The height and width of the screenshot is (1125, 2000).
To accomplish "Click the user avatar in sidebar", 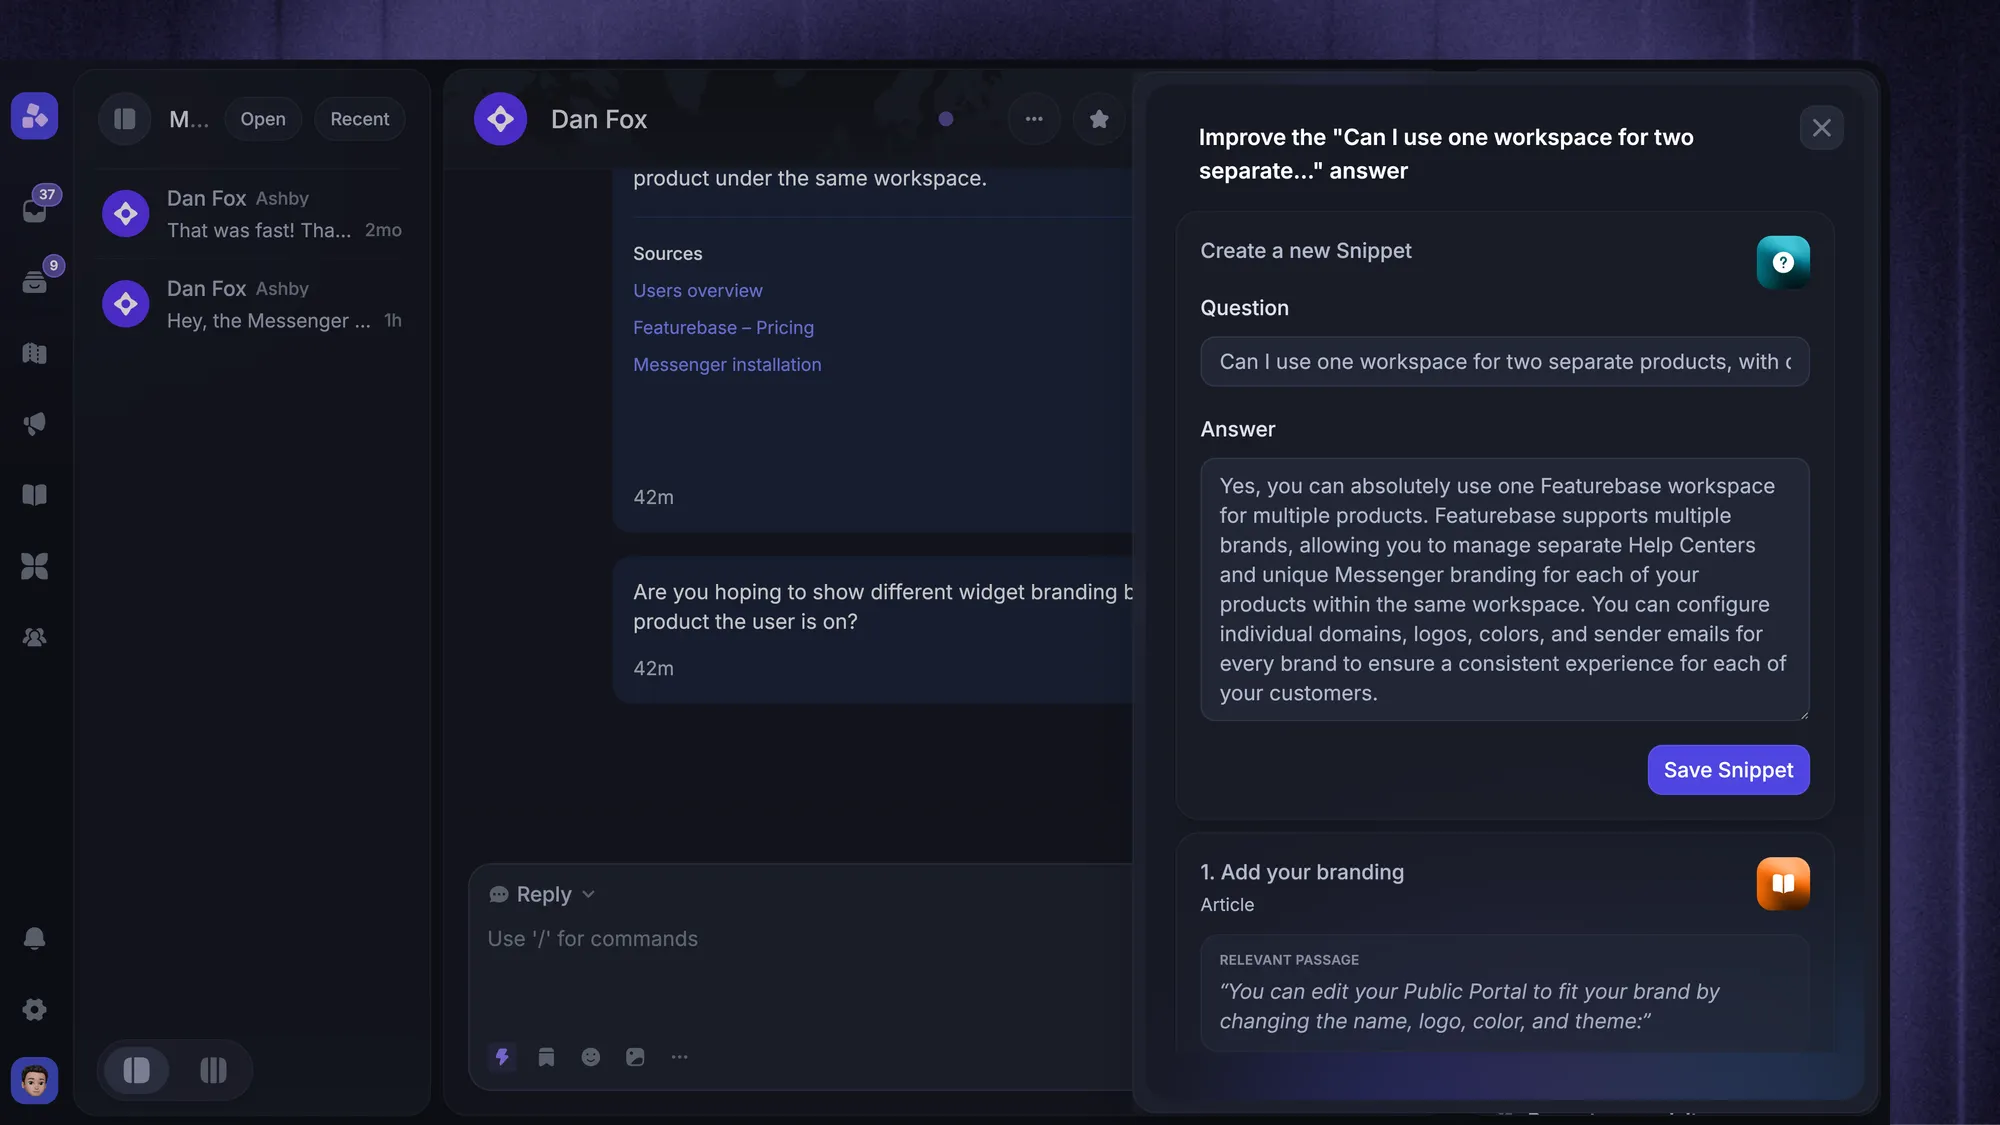I will point(35,1080).
